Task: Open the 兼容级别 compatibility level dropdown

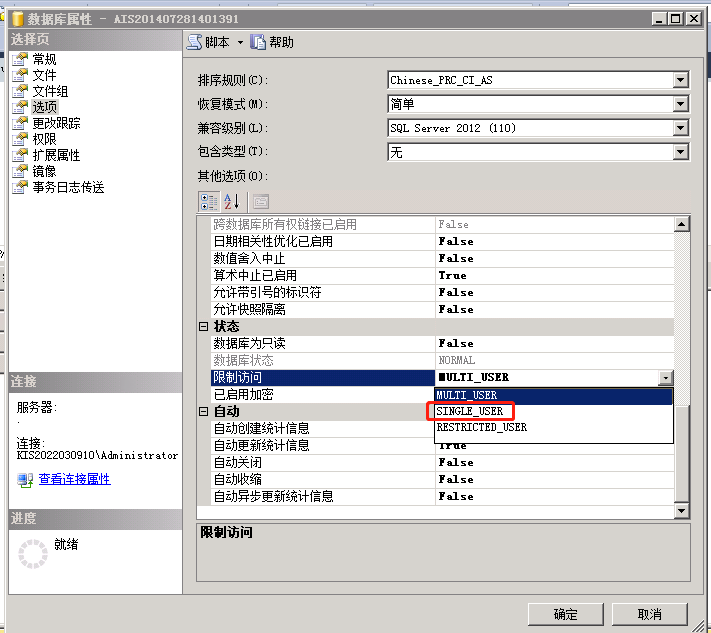Action: coord(681,128)
